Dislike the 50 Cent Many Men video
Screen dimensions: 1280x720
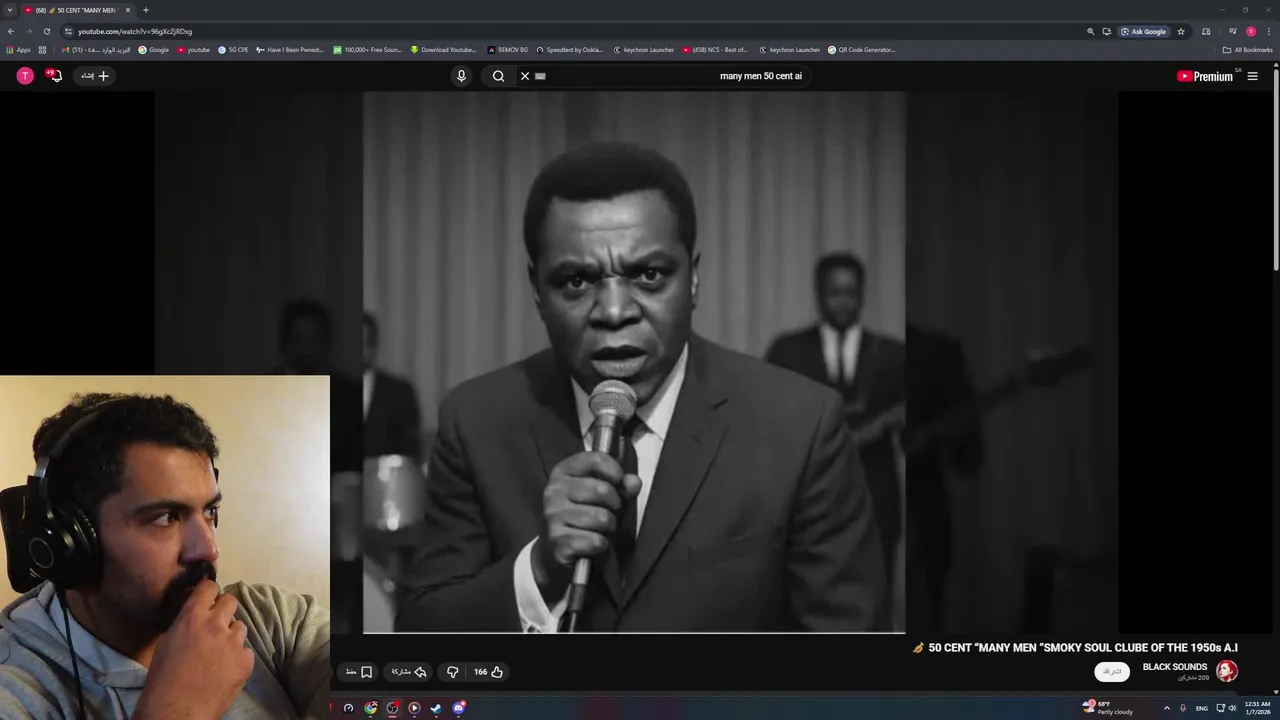coord(452,672)
